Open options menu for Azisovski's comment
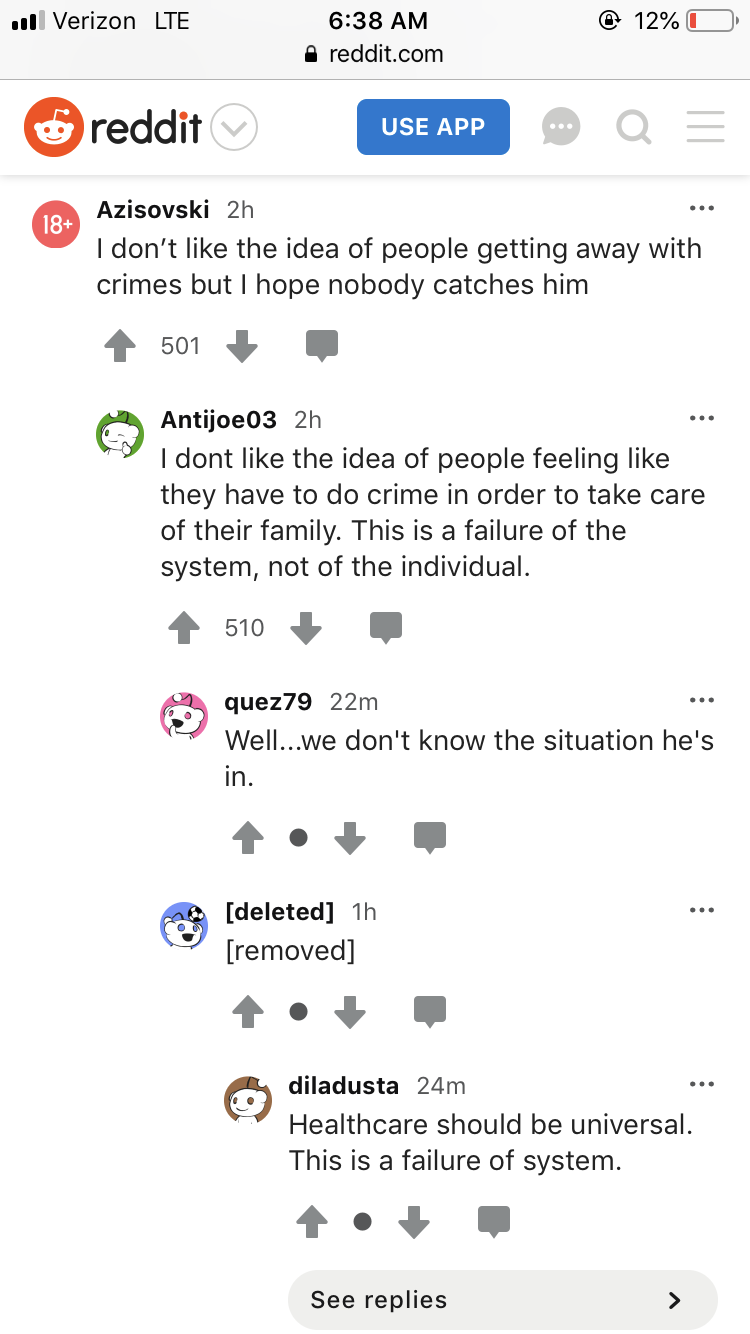The height and width of the screenshot is (1334, 750). coord(702,209)
